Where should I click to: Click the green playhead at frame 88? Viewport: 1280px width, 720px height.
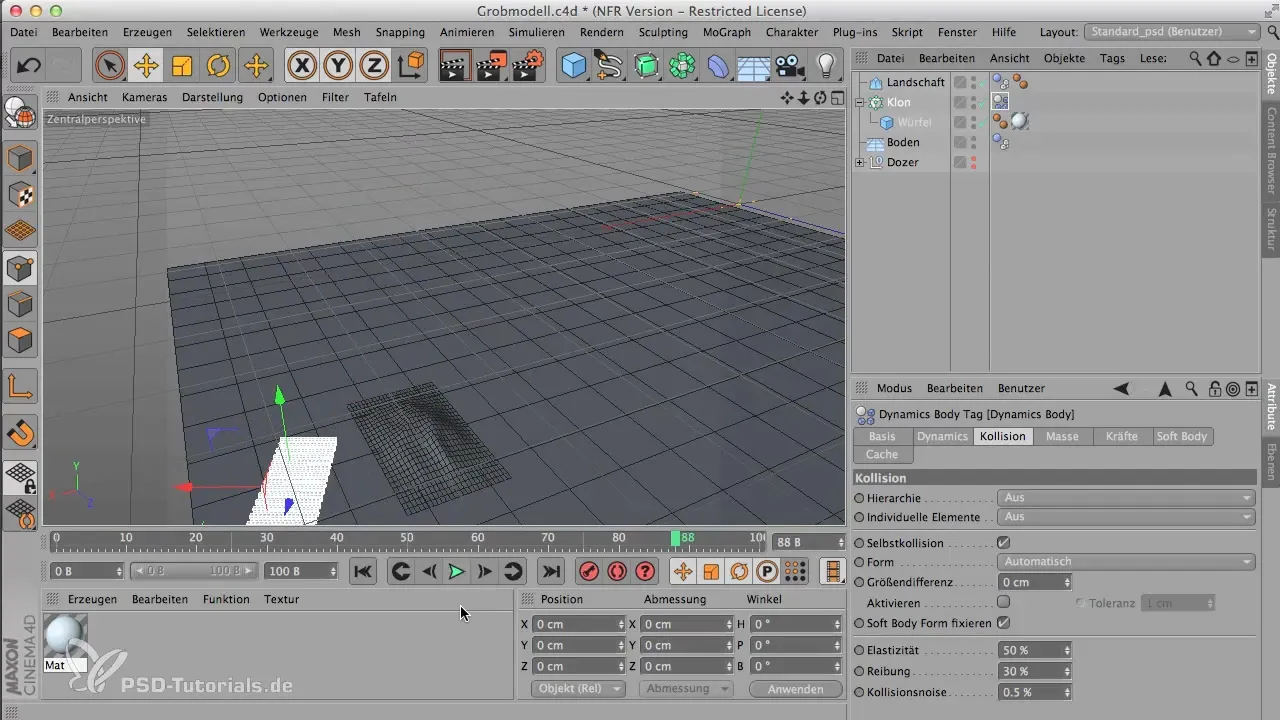coord(675,539)
